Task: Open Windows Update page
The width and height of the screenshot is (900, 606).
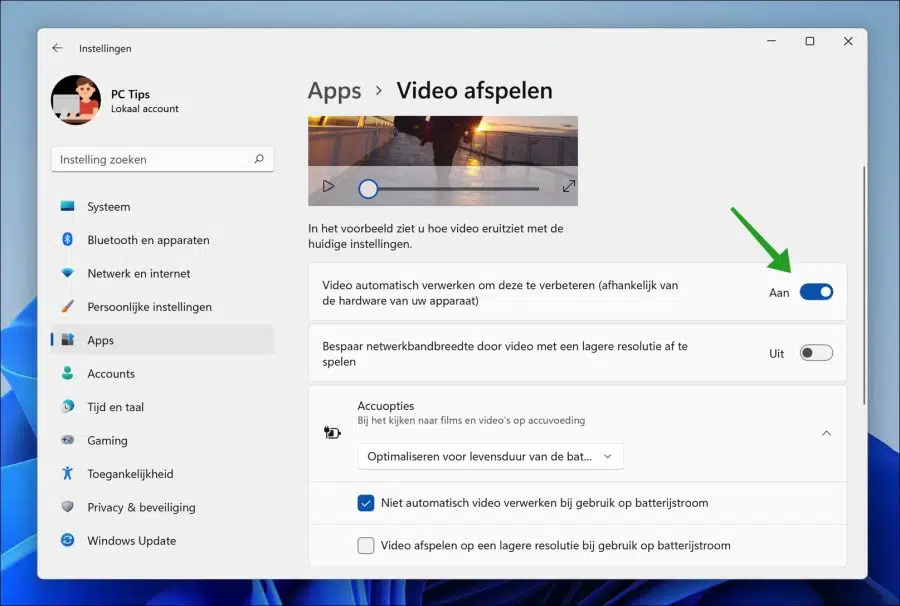Action: click(162, 541)
